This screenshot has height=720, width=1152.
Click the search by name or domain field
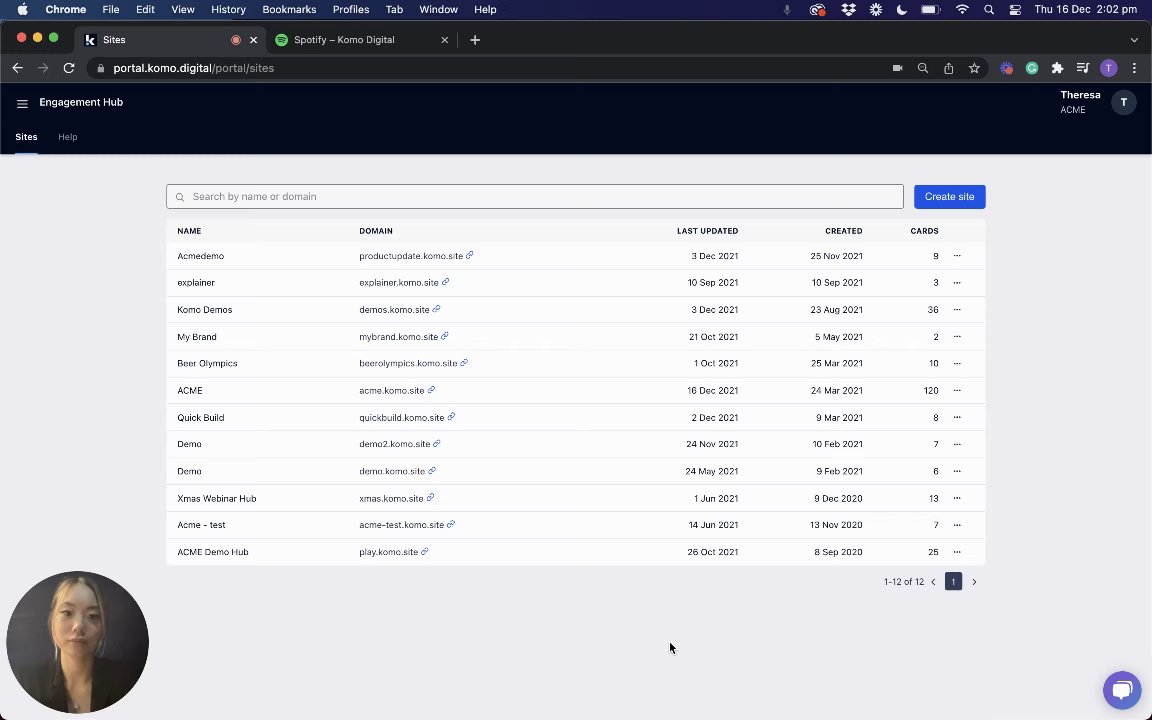[534, 197]
